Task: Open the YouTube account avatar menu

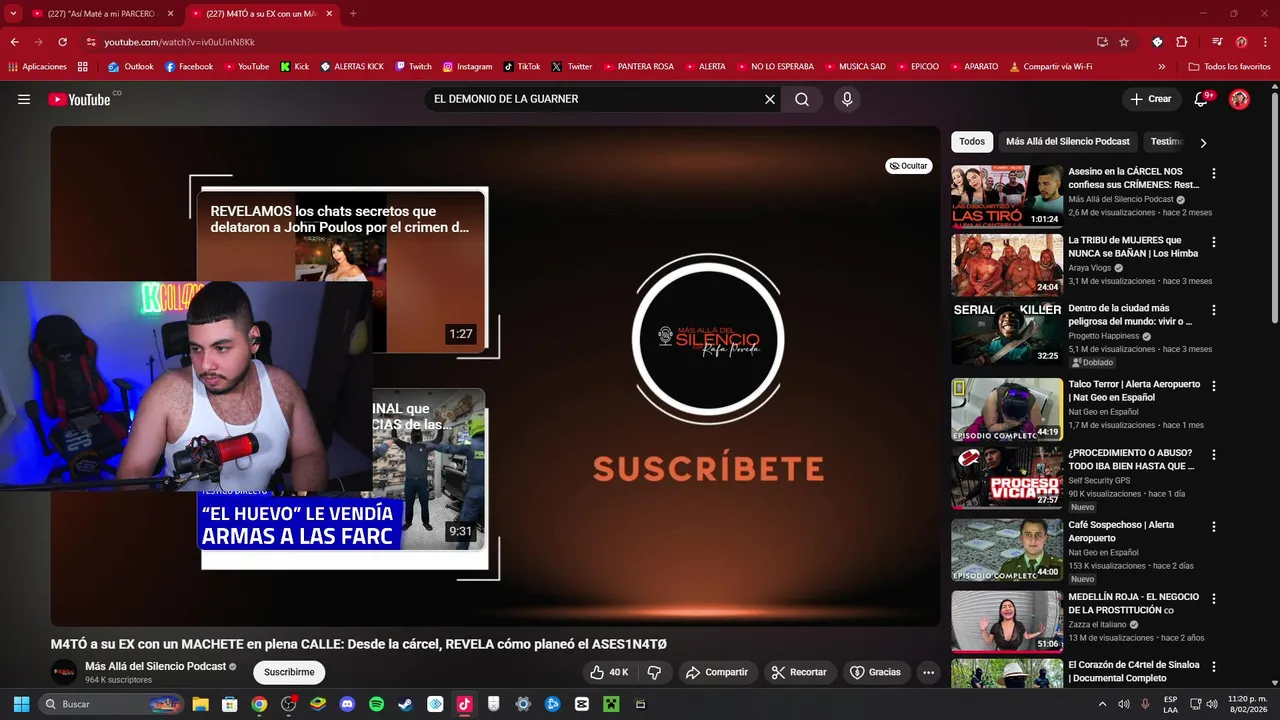Action: (1239, 99)
